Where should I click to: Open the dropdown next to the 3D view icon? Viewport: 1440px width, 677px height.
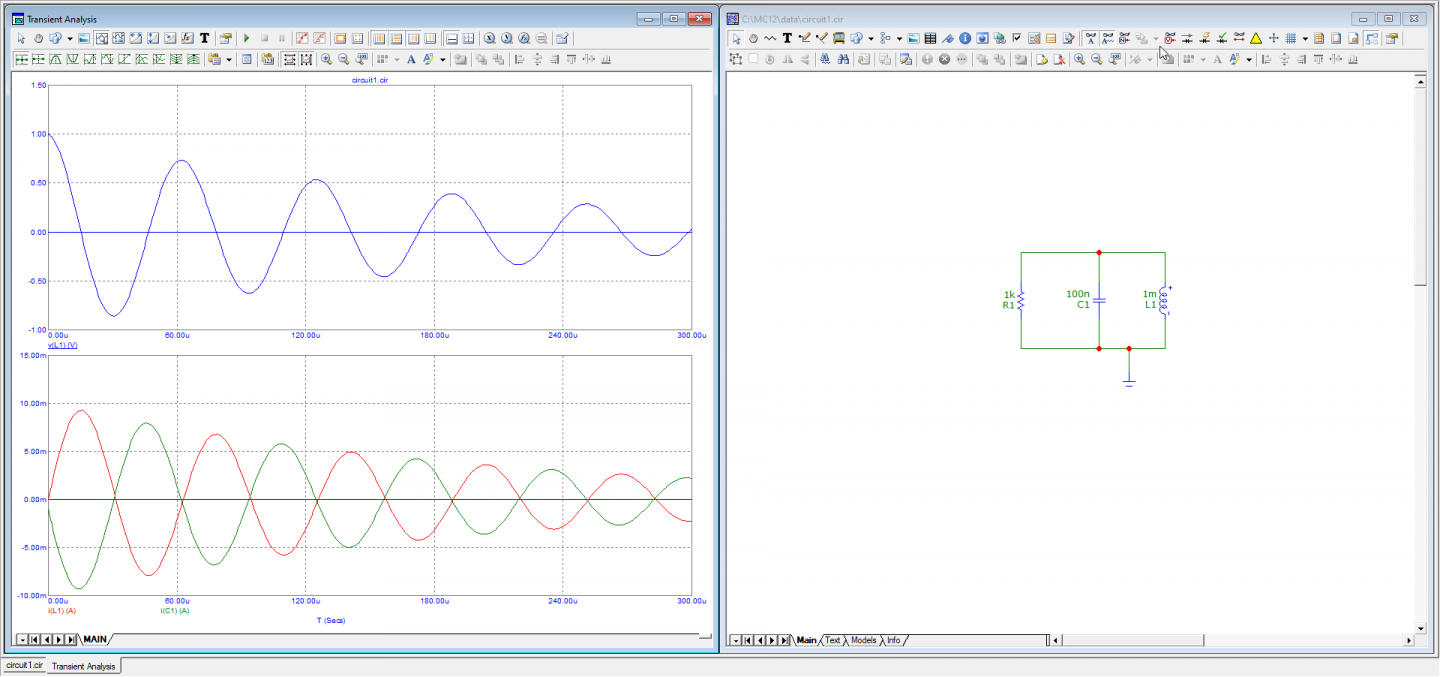coord(70,38)
